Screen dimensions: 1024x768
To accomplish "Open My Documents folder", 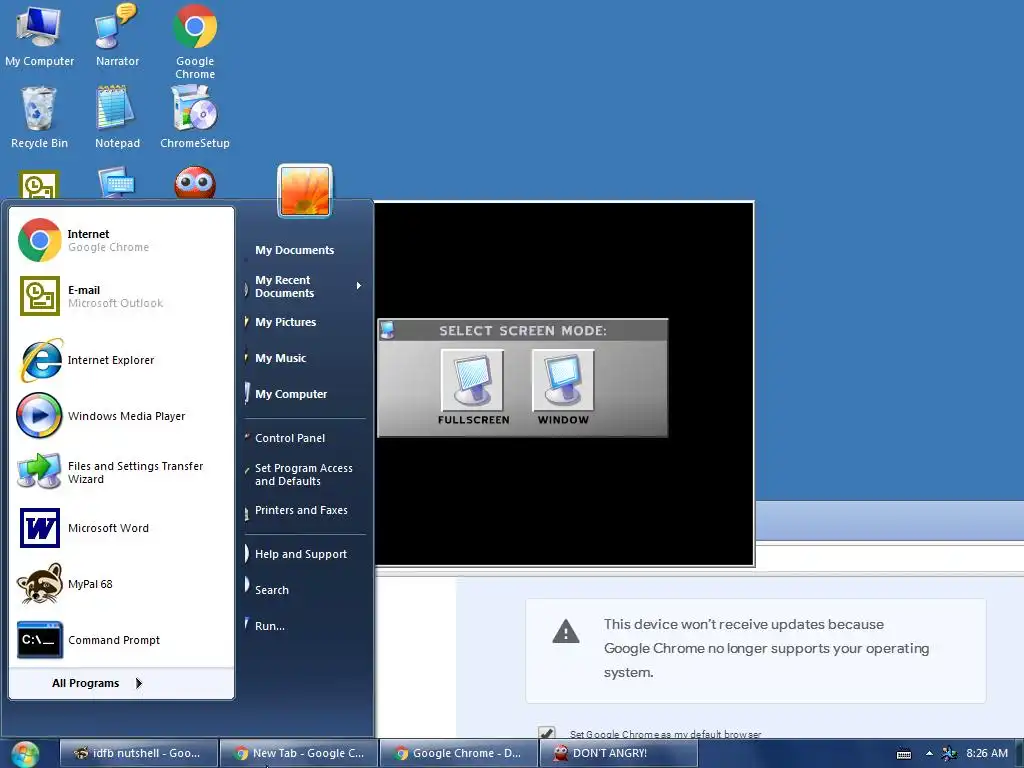I will 294,250.
